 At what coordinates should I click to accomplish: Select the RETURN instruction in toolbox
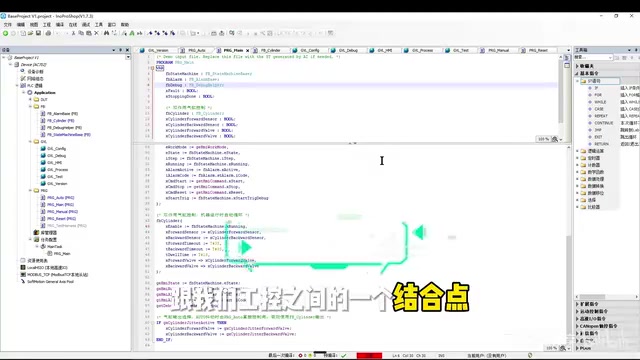click(601, 144)
